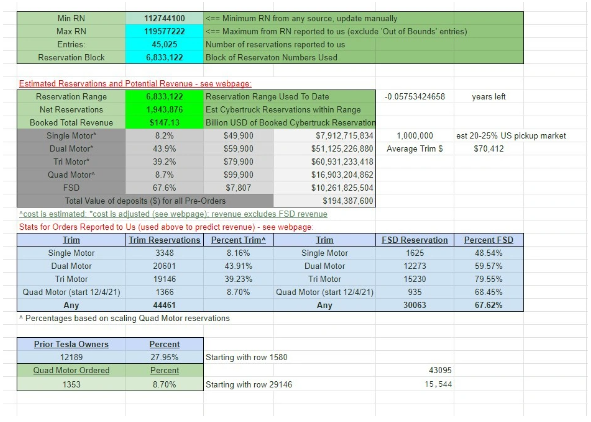
Task: Select the FSD 67.6% cell
Action: [x=164, y=188]
